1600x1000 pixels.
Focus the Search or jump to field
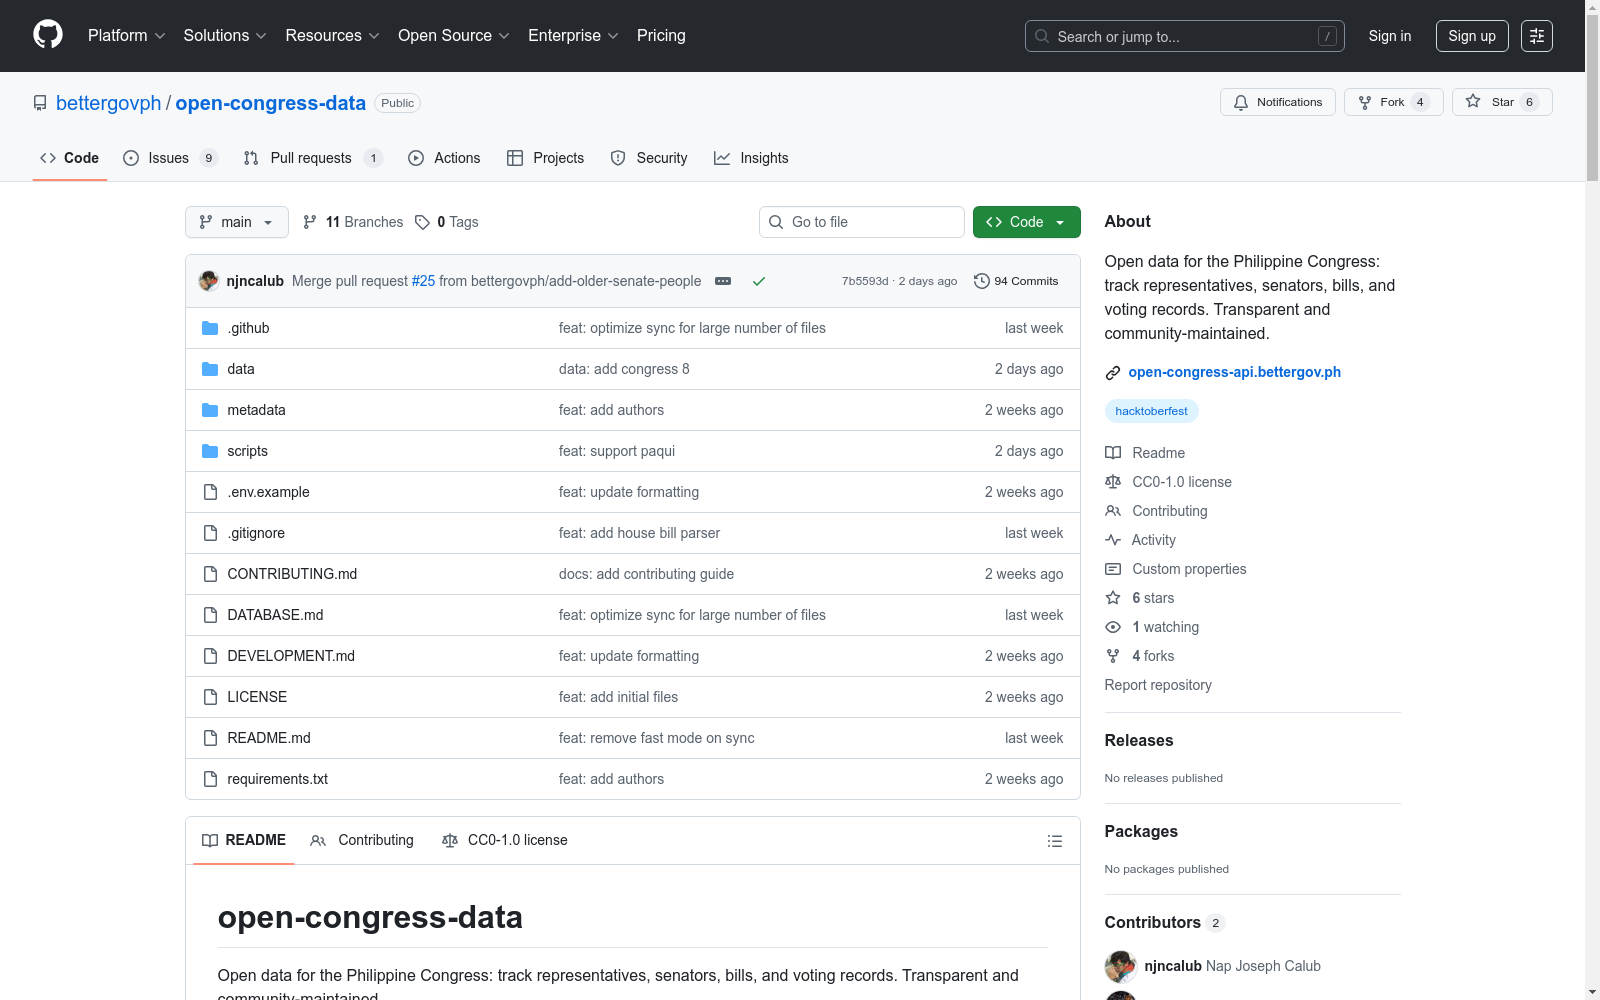coord(1185,36)
